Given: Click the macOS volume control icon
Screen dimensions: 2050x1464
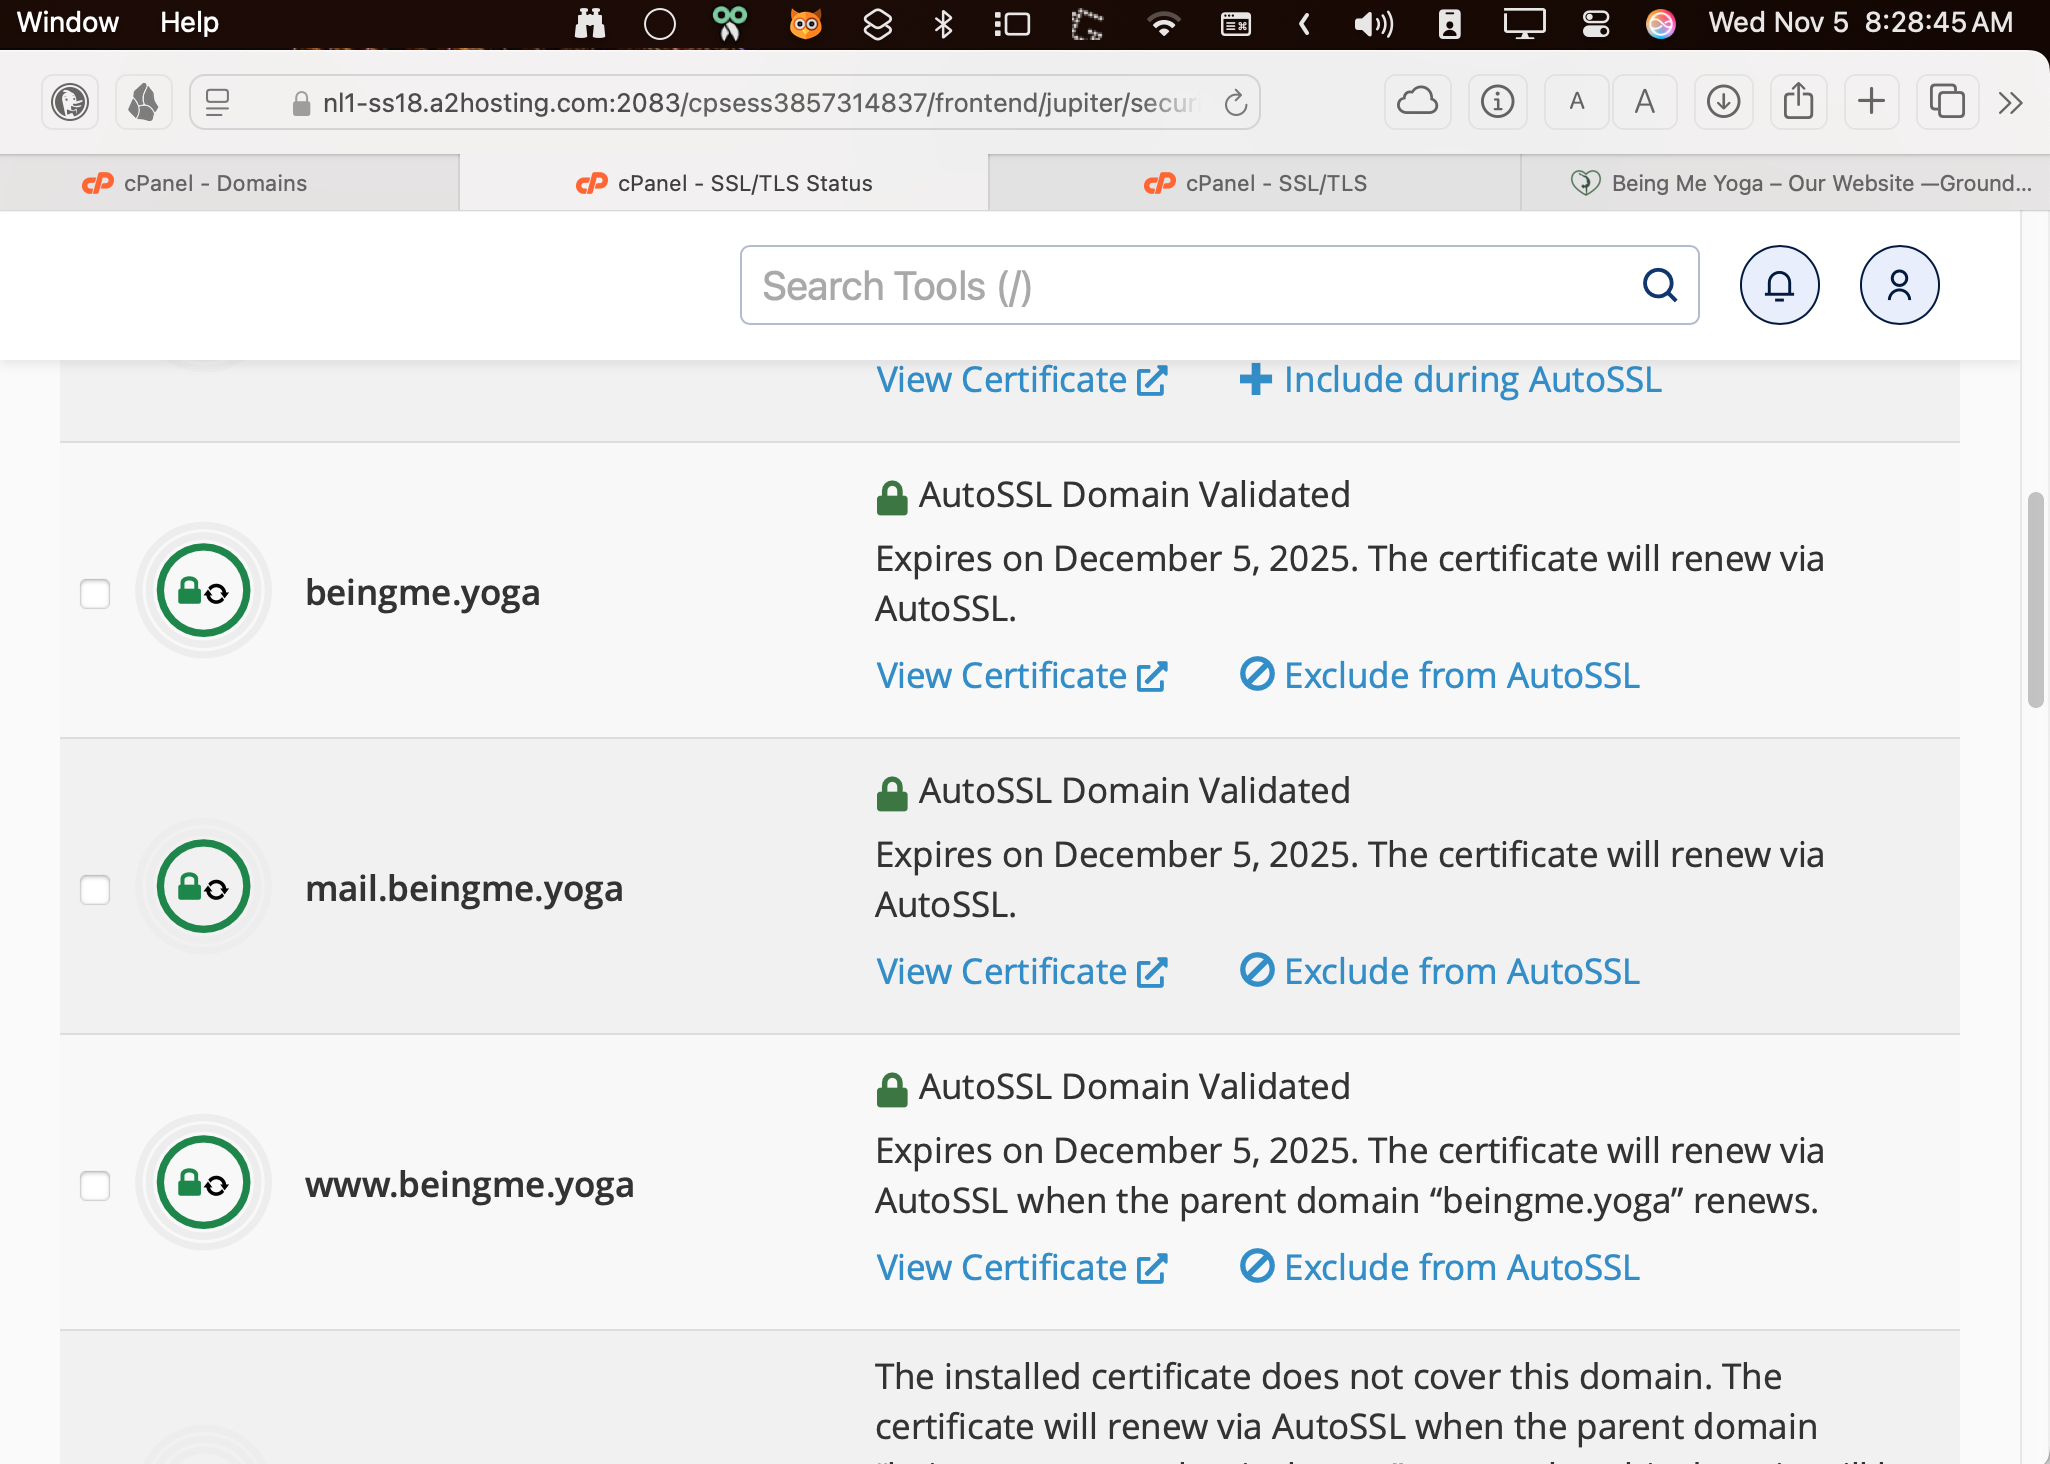Looking at the screenshot, I should [x=1373, y=23].
